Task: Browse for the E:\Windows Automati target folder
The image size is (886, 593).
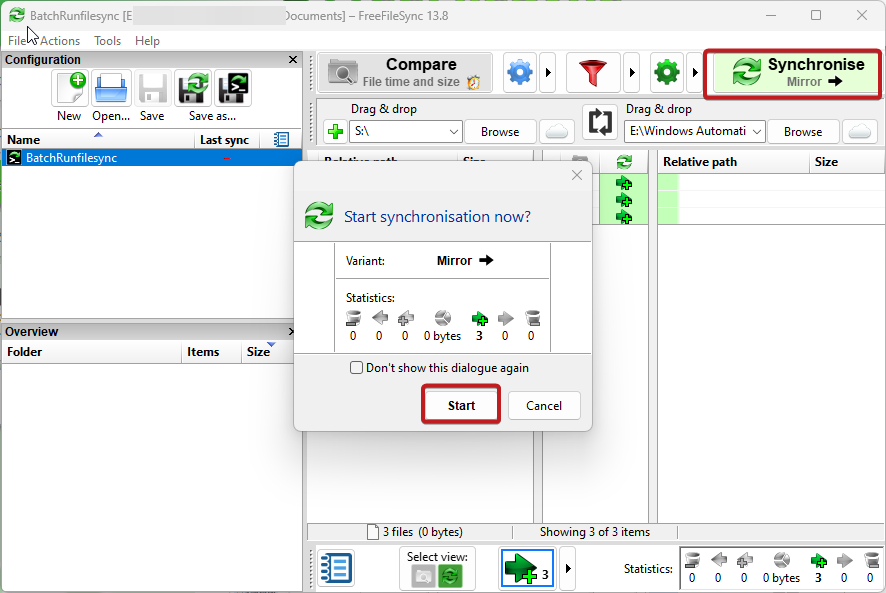Action: tap(802, 132)
